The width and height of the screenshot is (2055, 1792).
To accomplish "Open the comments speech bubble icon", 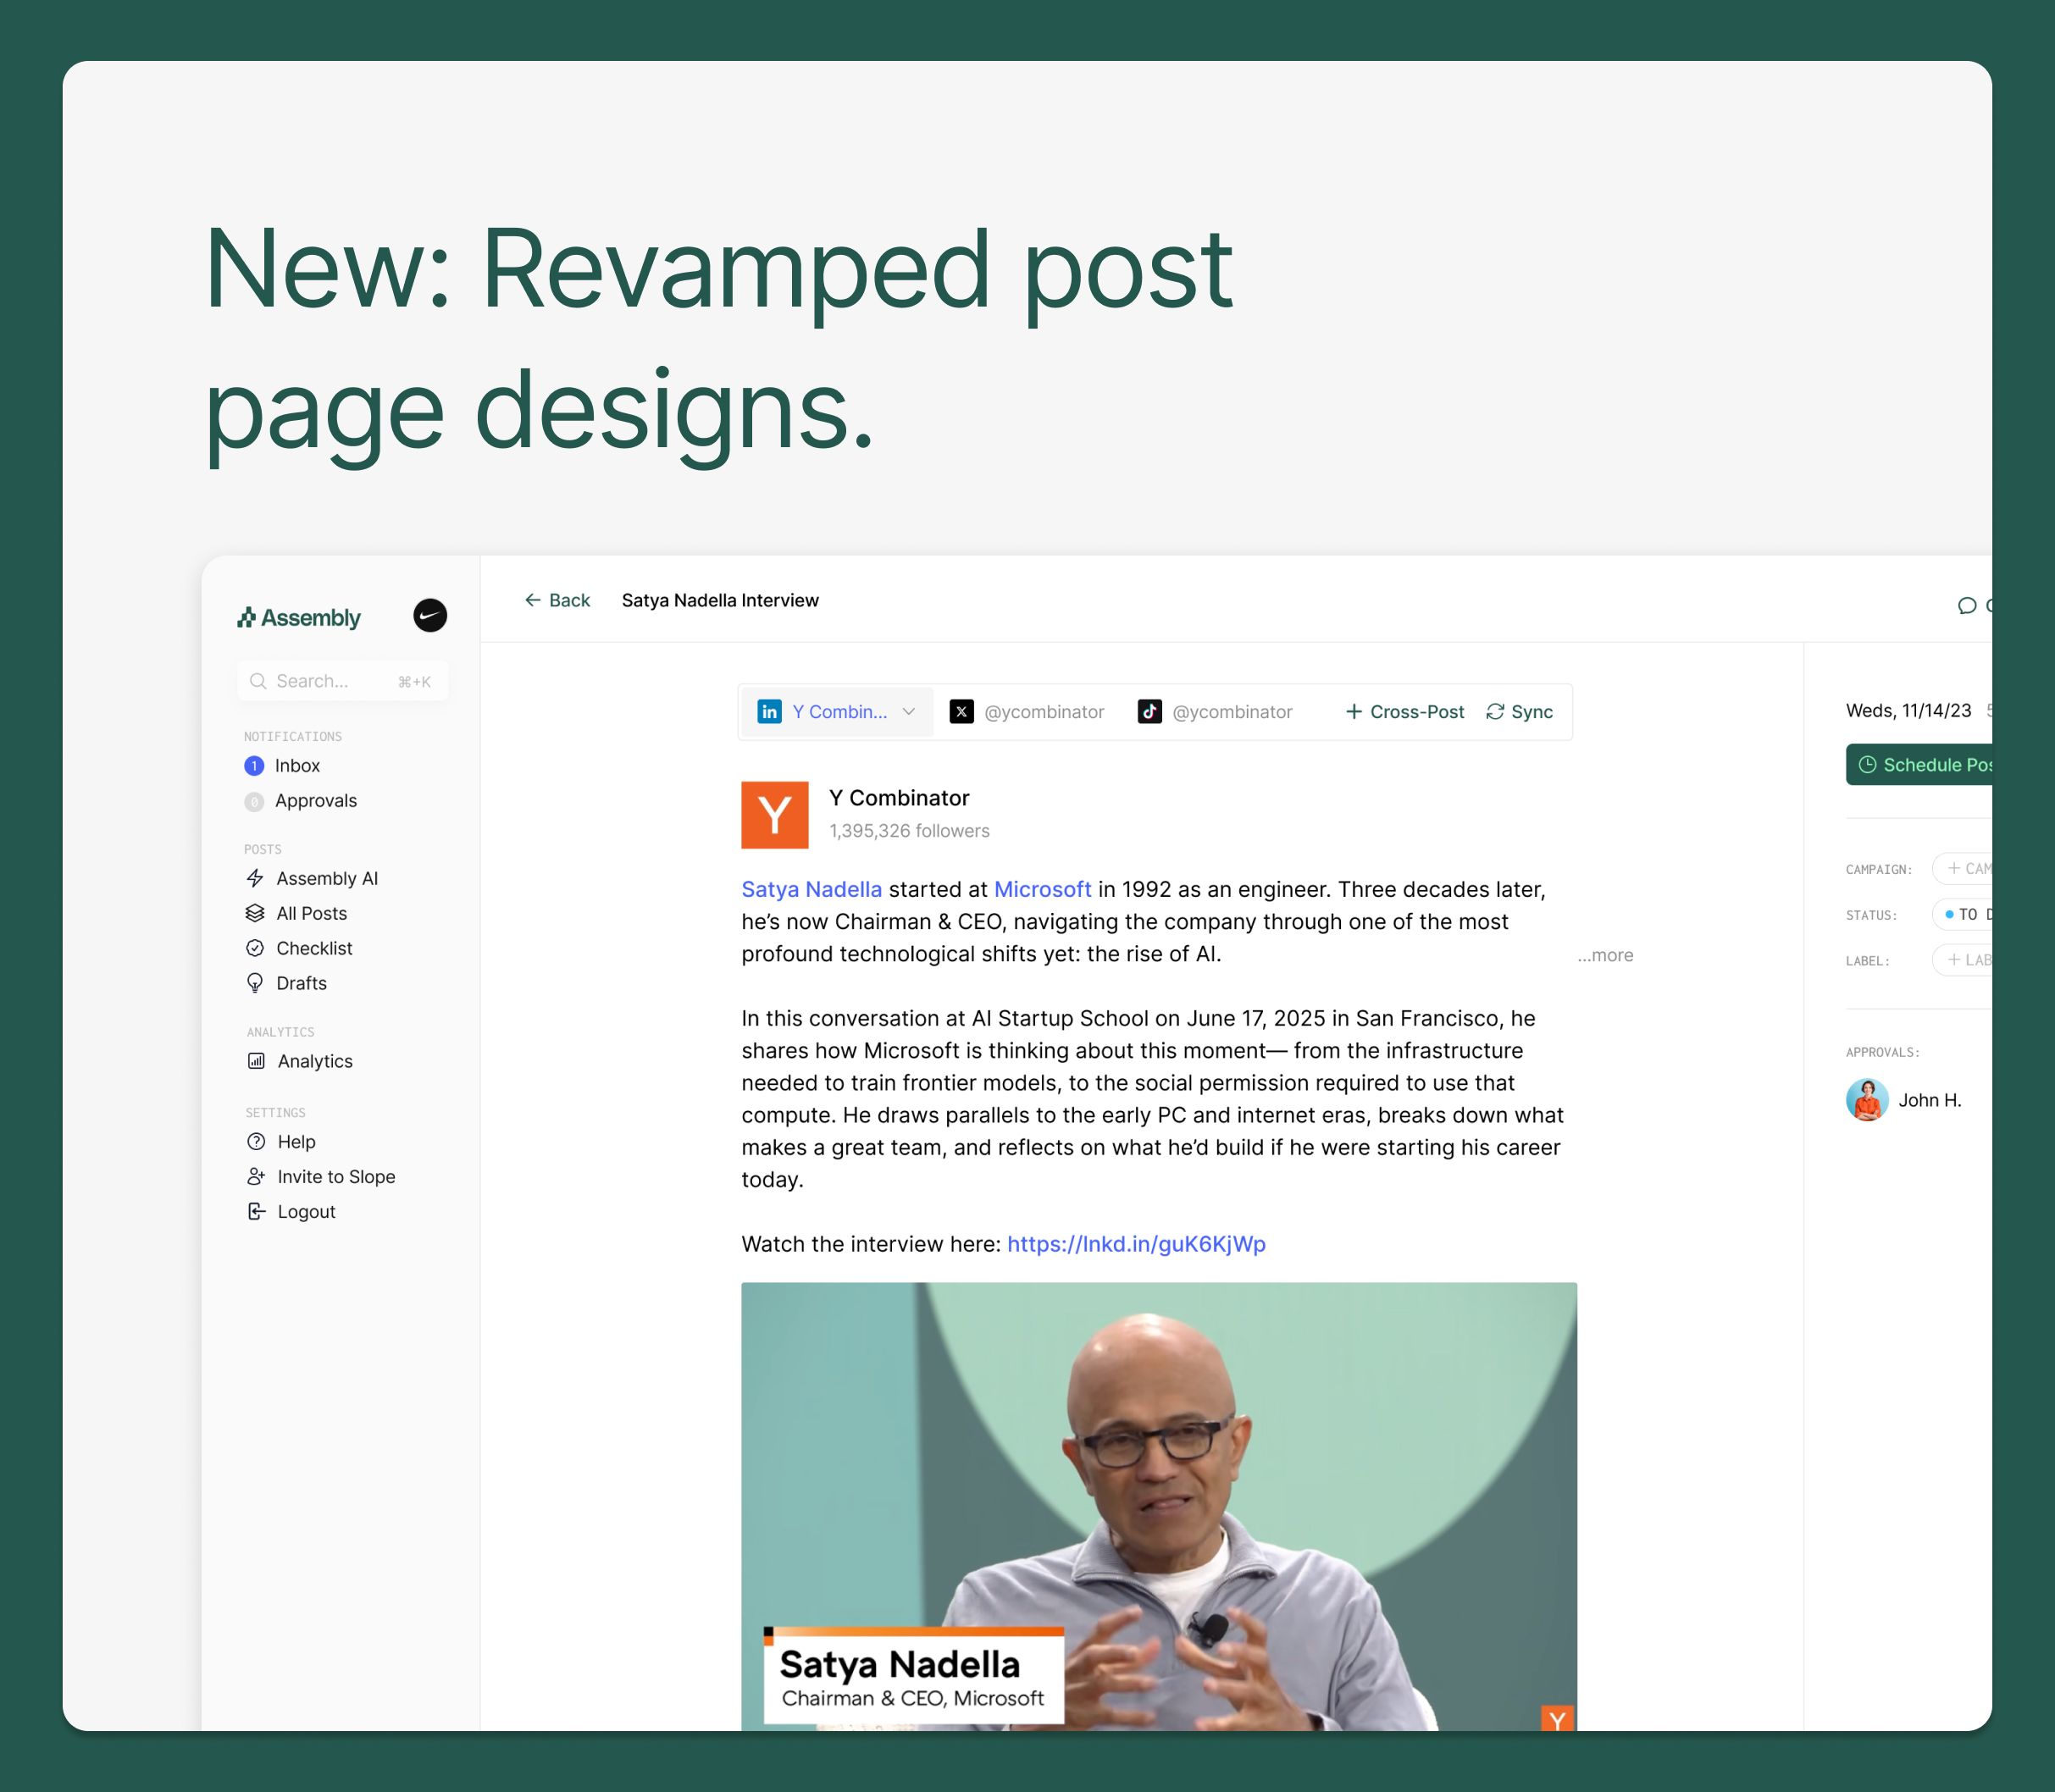I will [1966, 605].
